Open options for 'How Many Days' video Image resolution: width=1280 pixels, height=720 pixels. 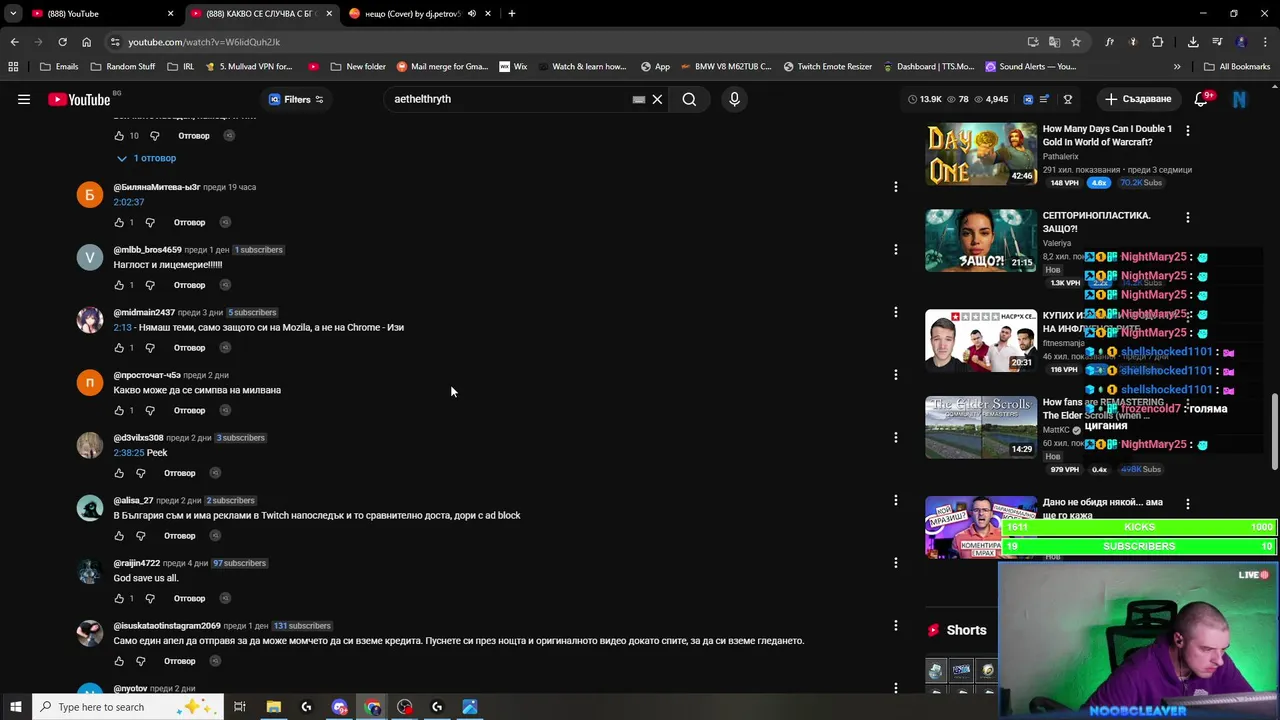click(x=1187, y=131)
